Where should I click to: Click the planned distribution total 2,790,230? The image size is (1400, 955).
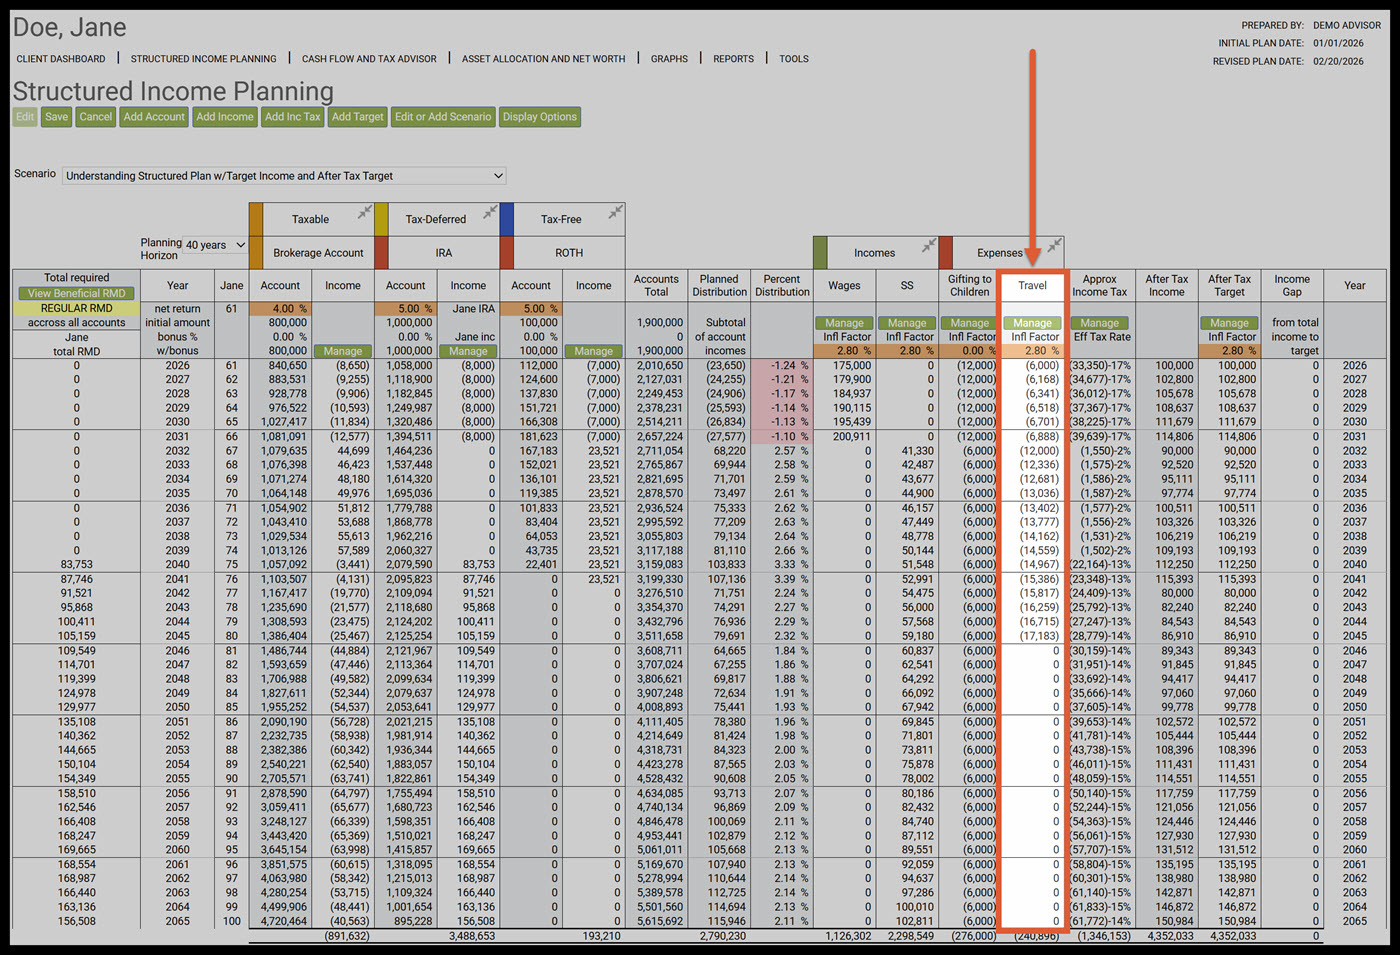coord(722,937)
